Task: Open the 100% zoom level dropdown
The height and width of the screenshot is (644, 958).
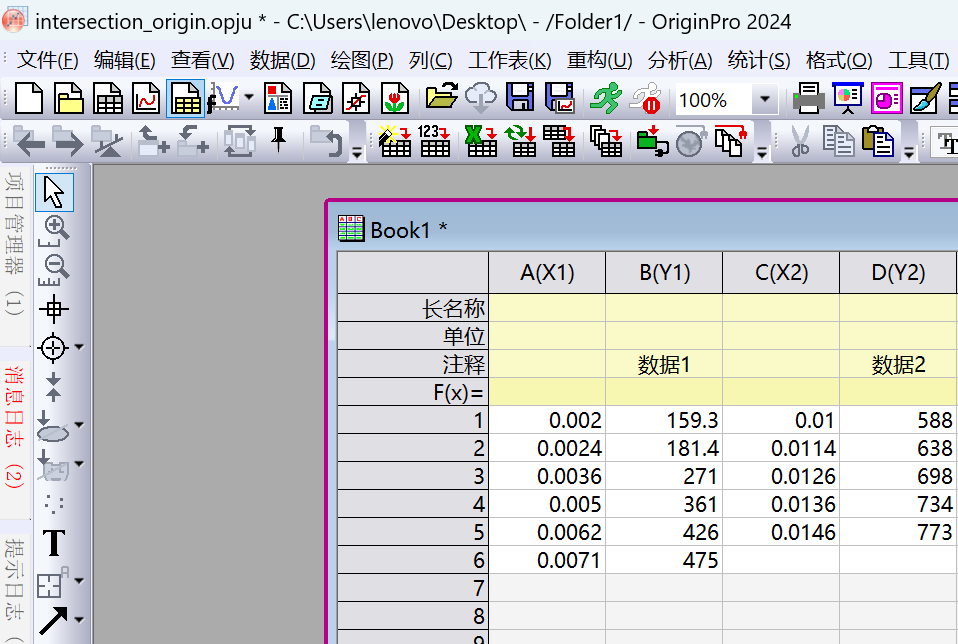Action: pos(765,100)
